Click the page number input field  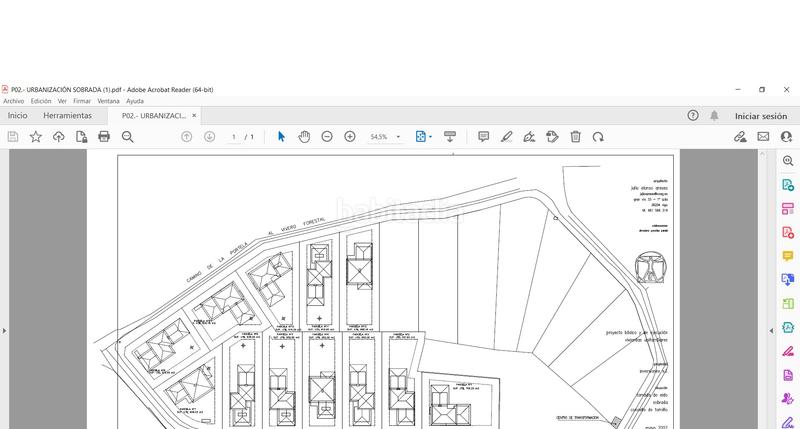233,137
